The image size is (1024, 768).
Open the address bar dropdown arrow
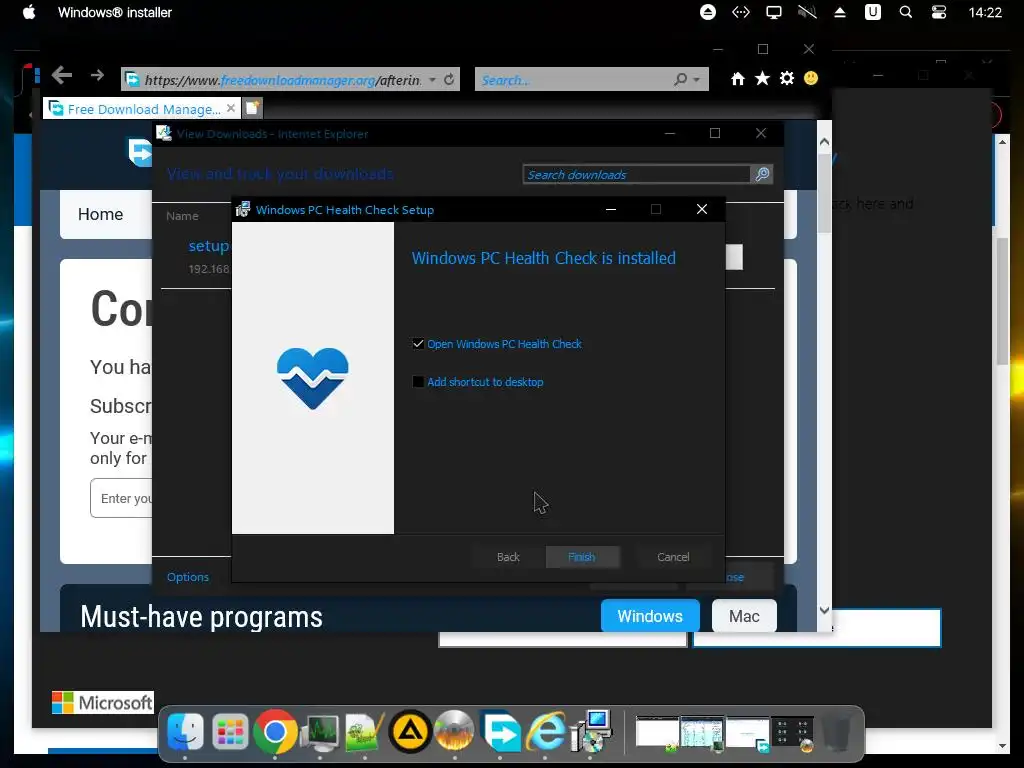click(x=432, y=80)
